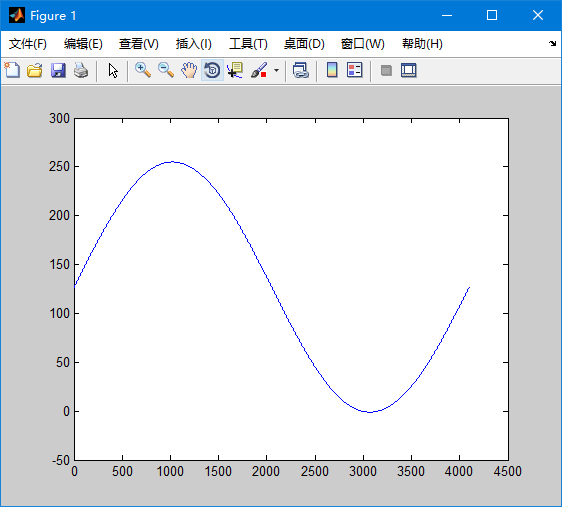Click y-axis tick label 250
Screen dimensions: 562x507
pos(59,167)
